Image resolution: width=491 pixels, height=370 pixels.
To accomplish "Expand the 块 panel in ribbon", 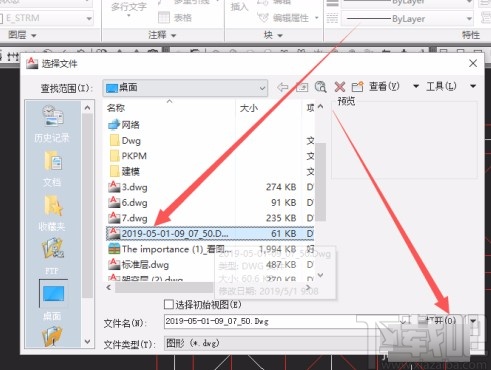I will pos(273,35).
